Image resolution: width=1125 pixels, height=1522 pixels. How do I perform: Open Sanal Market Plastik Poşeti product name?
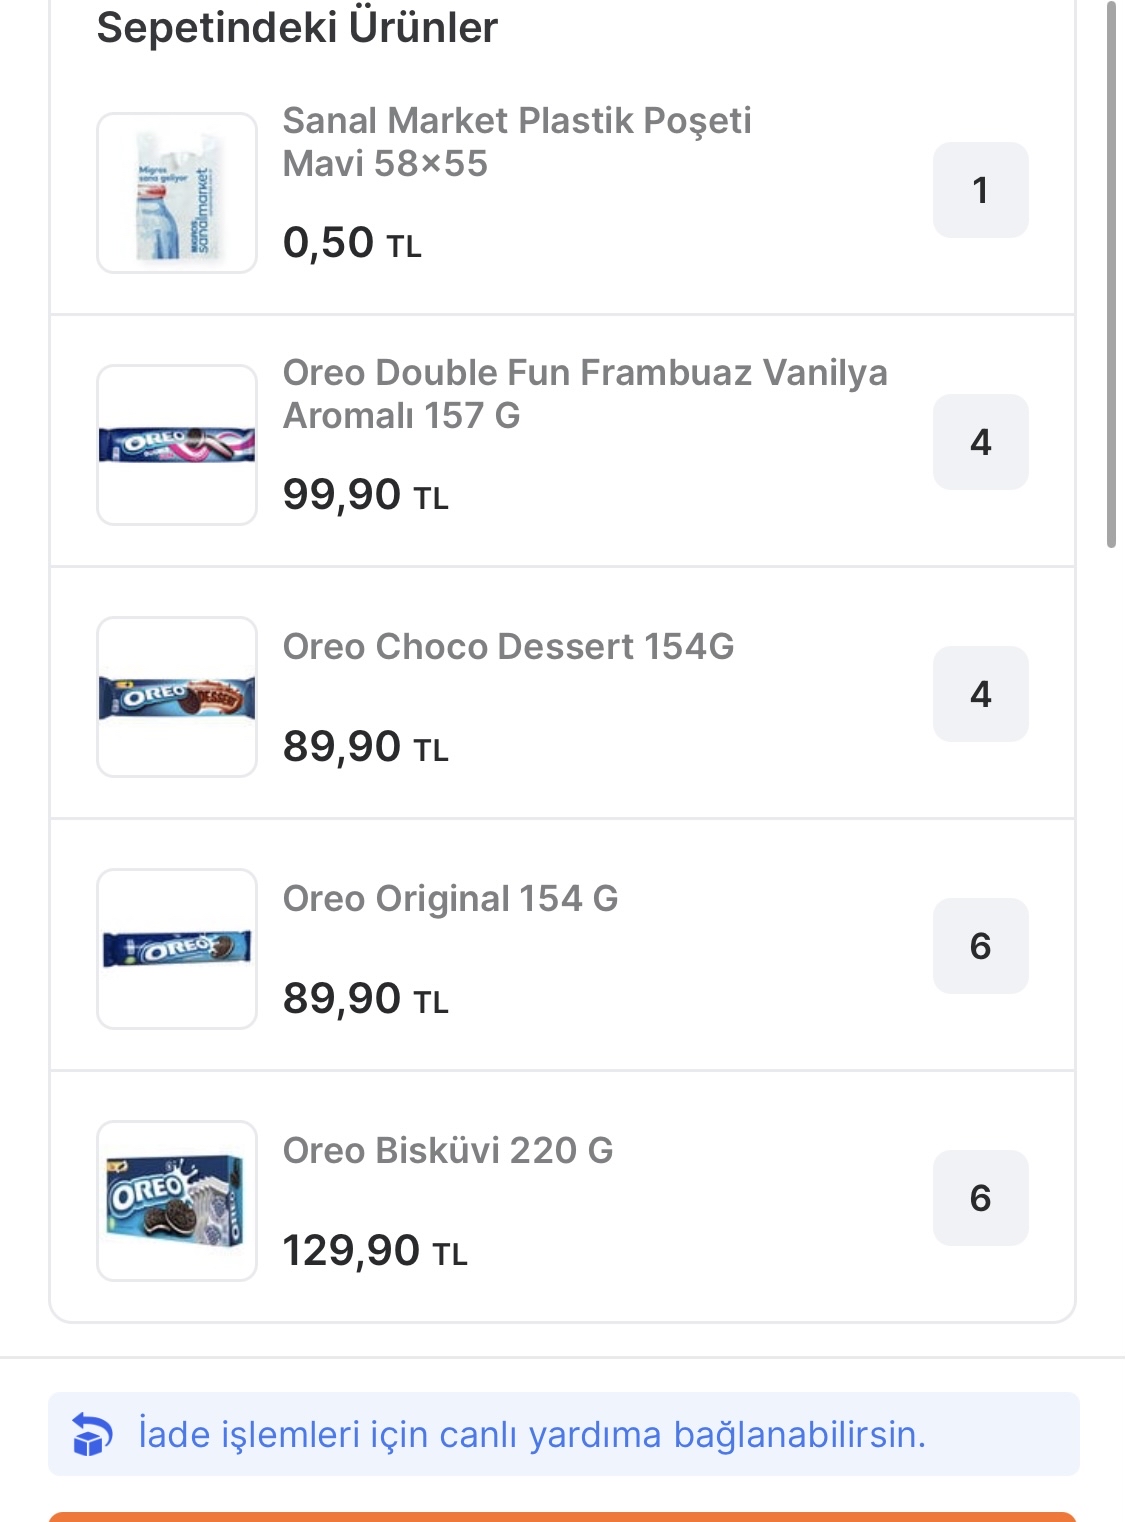click(x=516, y=142)
